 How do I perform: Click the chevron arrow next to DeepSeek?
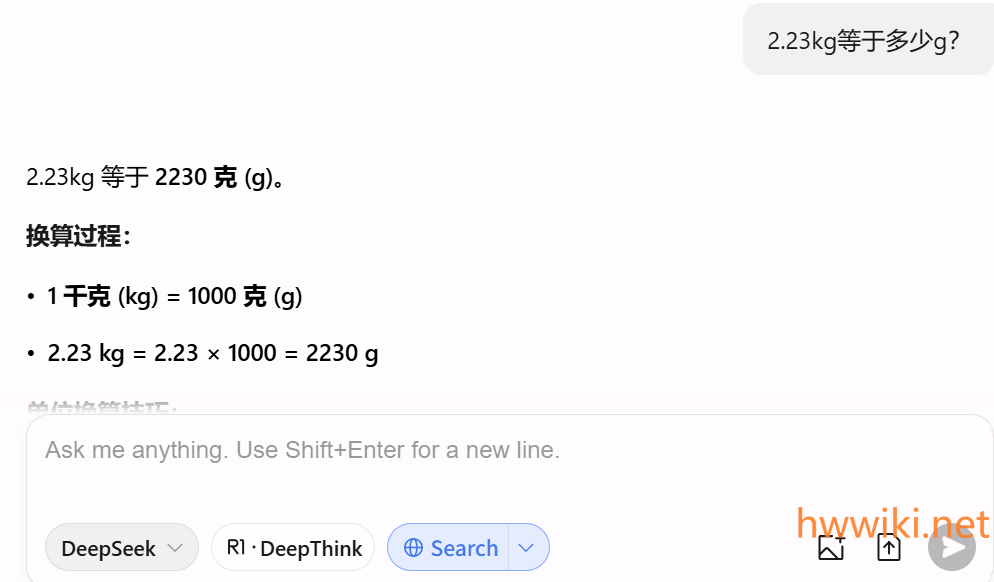tap(175, 548)
